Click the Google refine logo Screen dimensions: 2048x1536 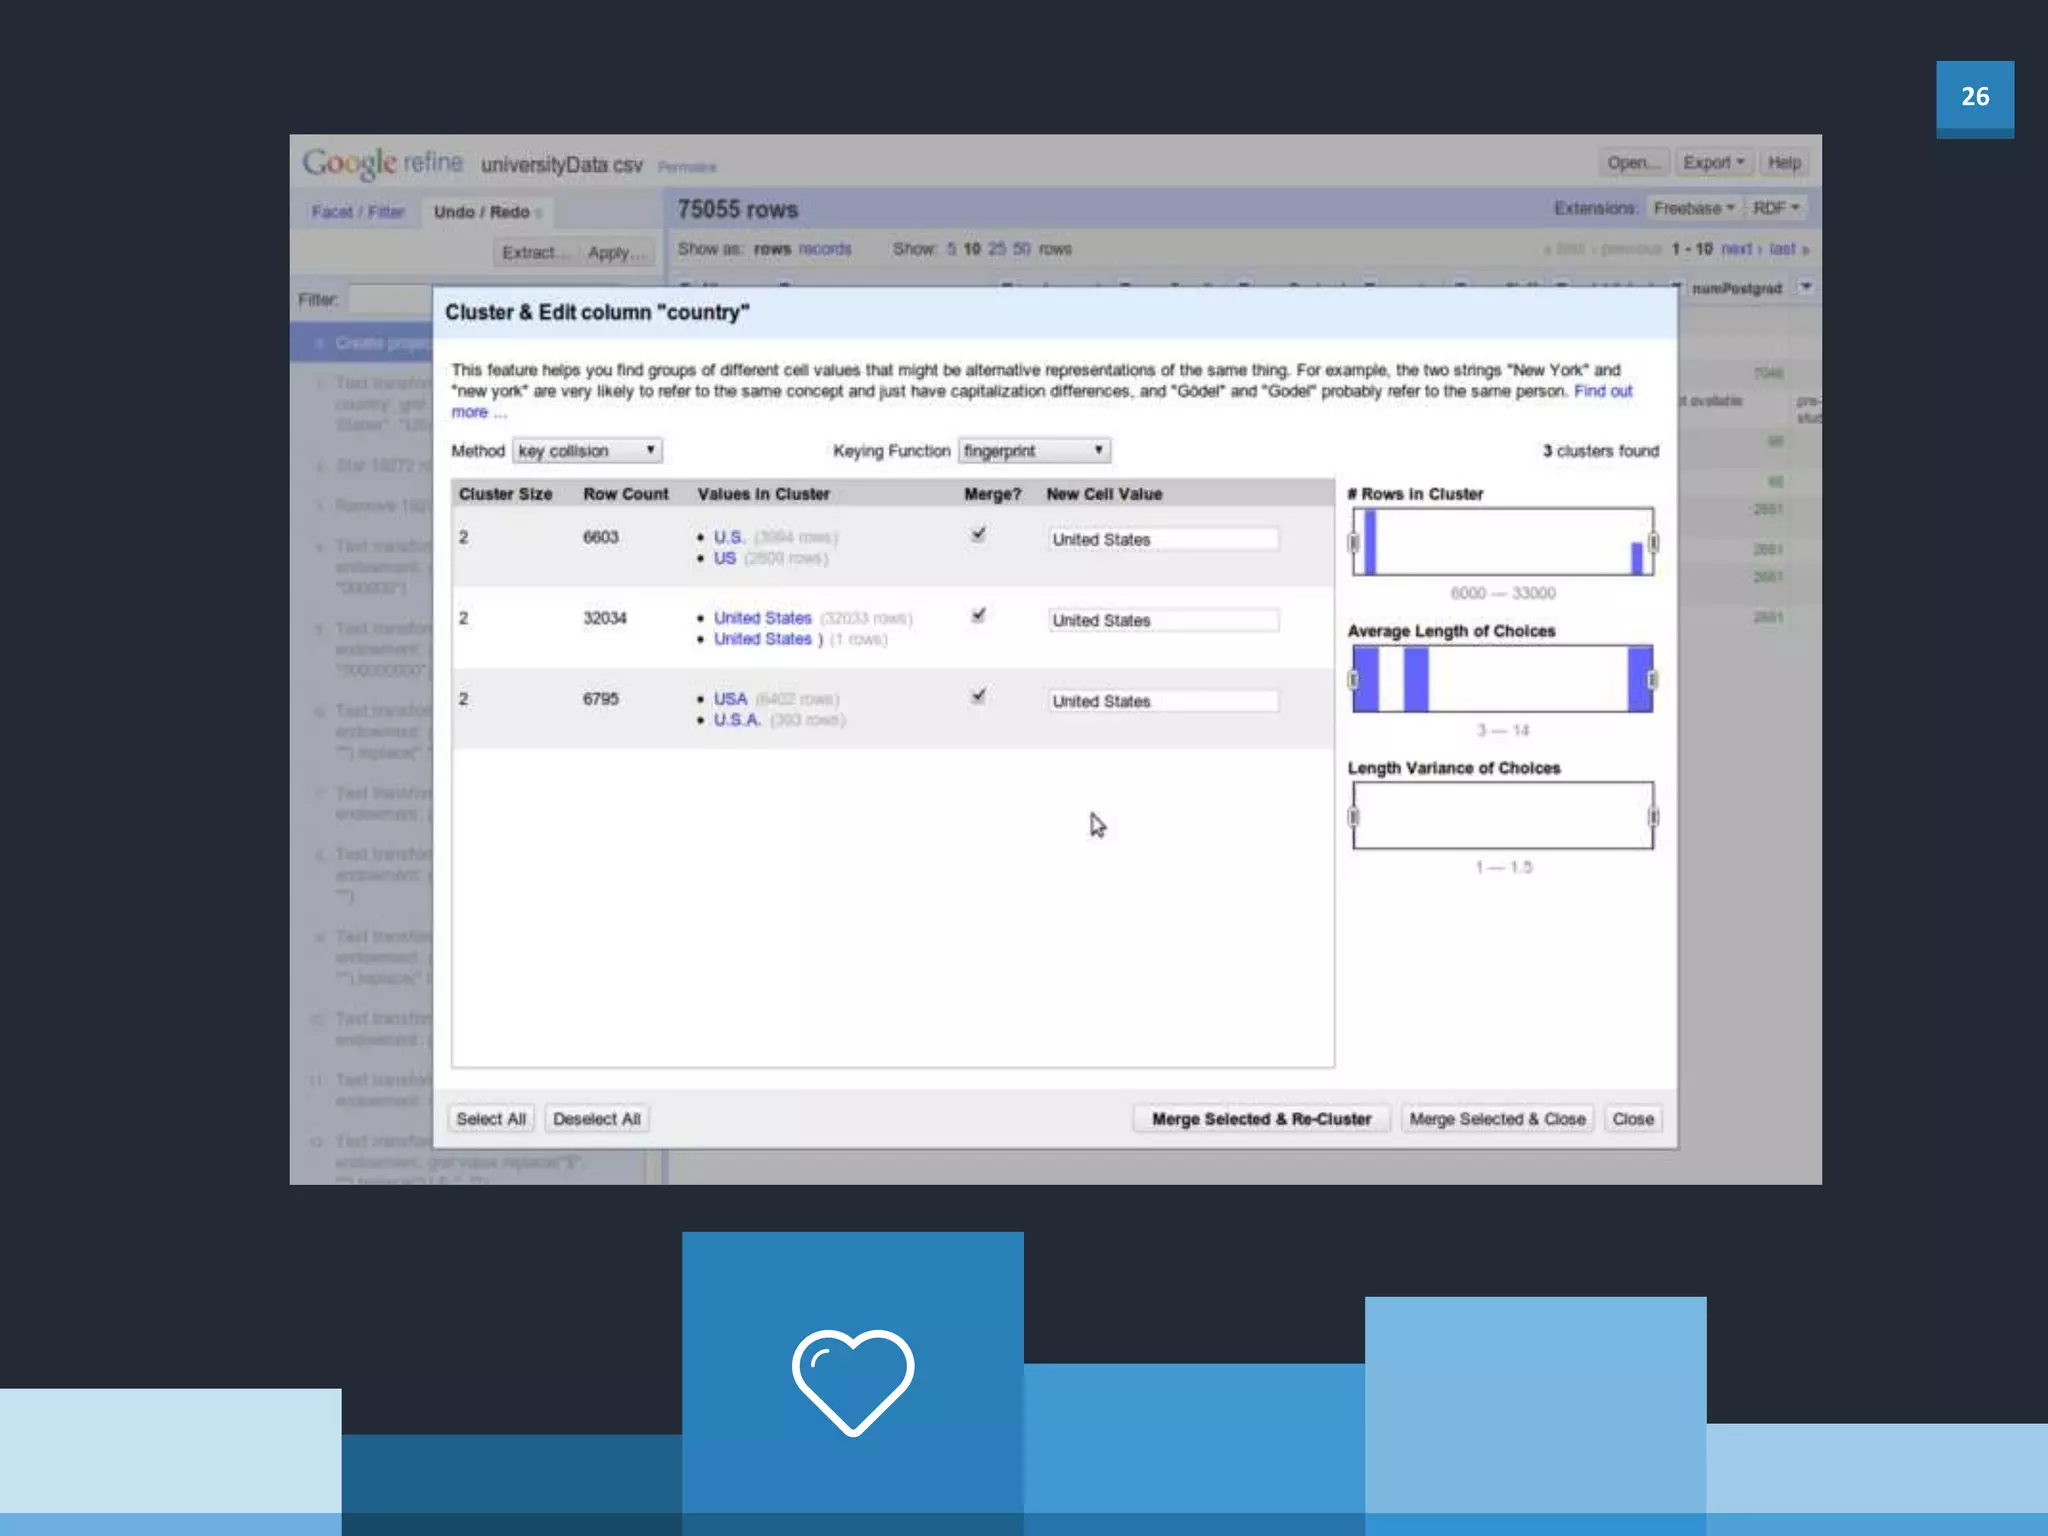[x=382, y=163]
